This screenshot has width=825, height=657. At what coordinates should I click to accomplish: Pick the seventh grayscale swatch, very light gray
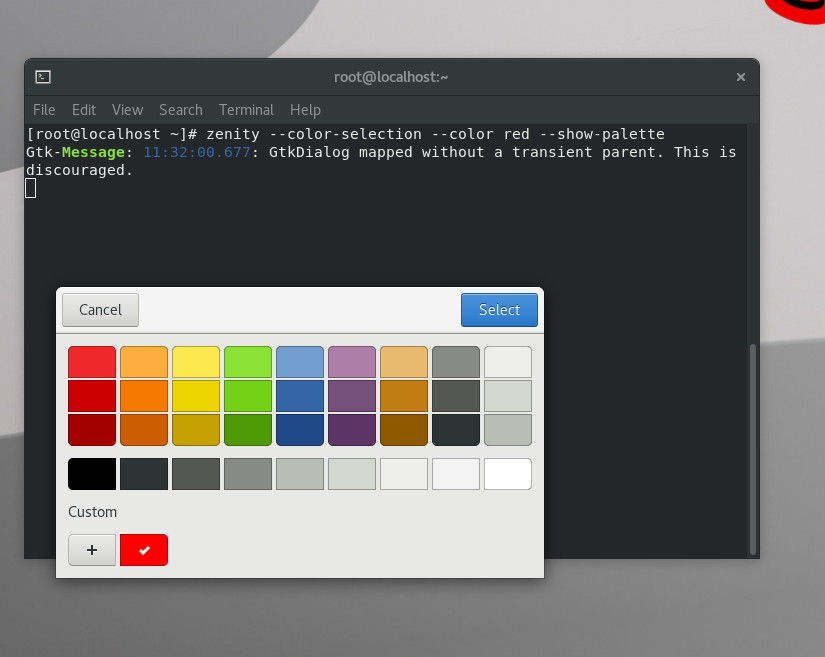pyautogui.click(x=404, y=474)
